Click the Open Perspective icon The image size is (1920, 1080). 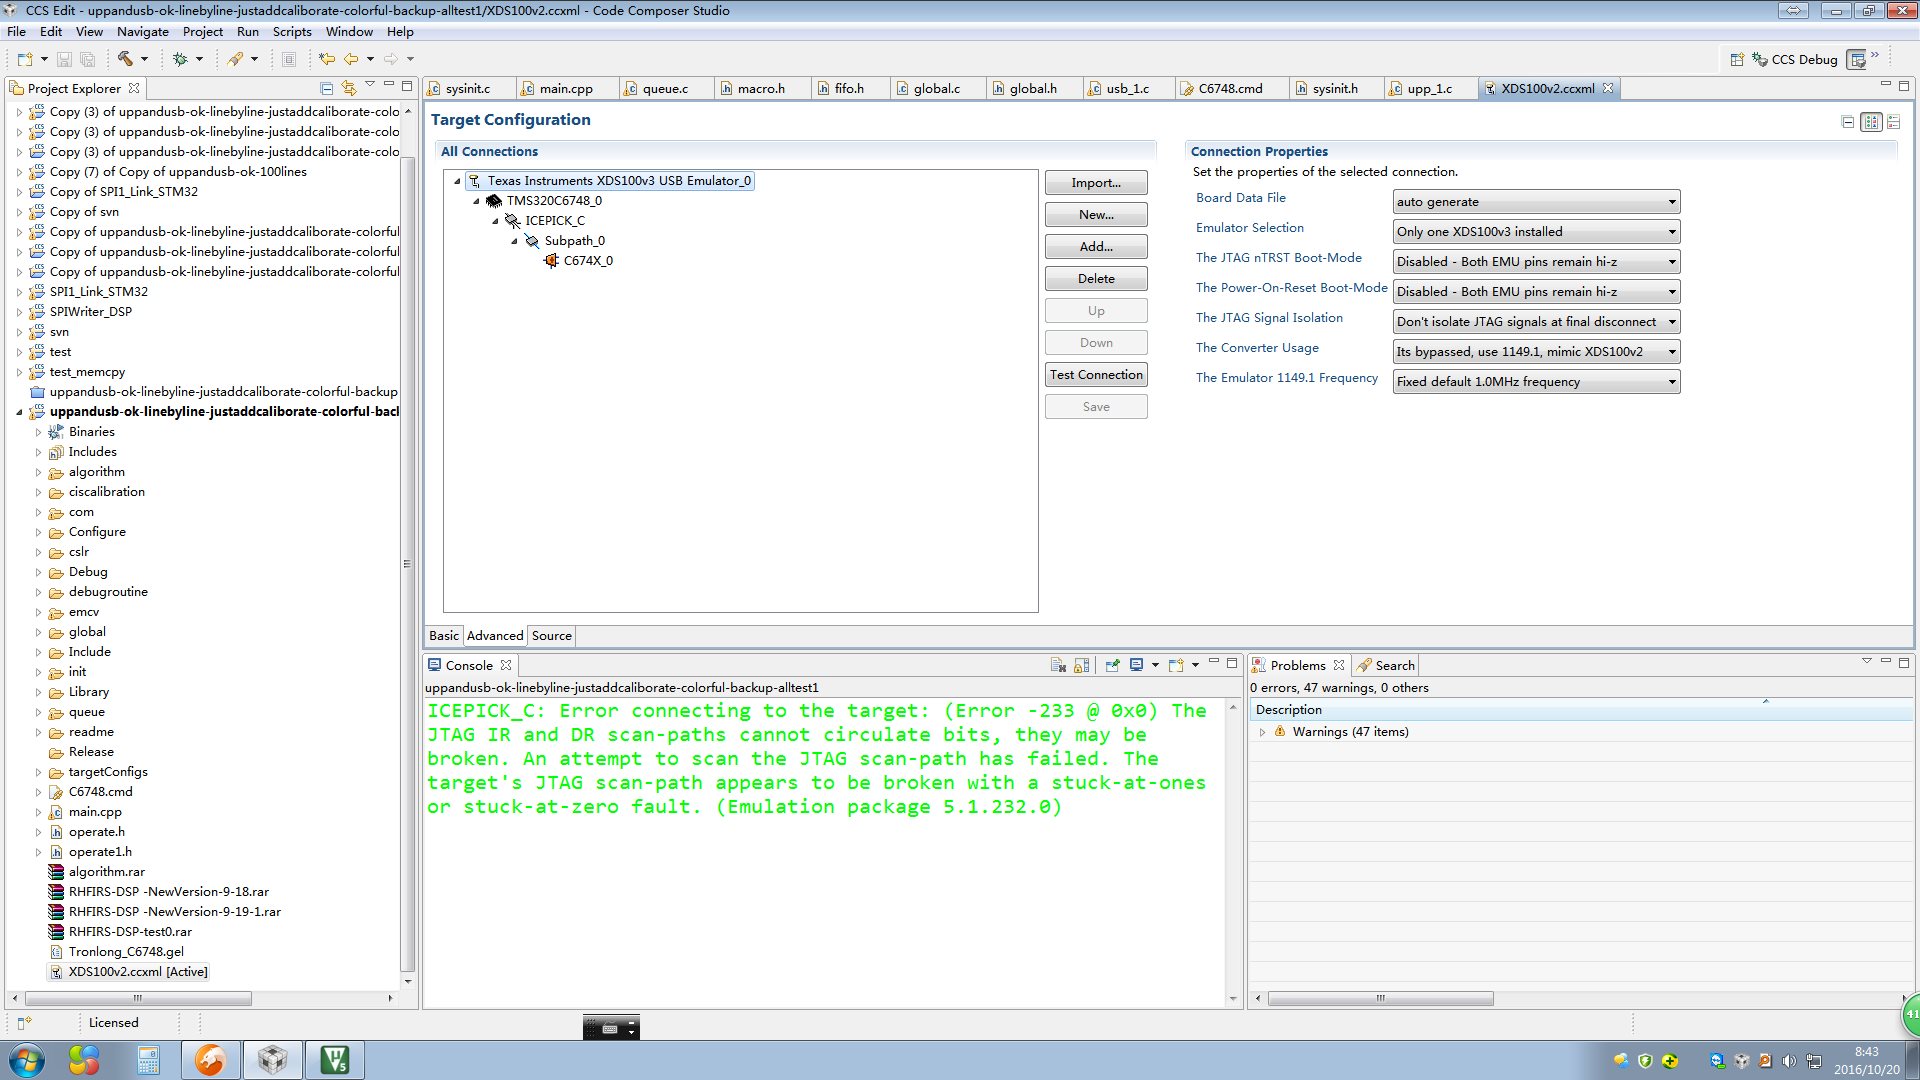tap(1737, 59)
